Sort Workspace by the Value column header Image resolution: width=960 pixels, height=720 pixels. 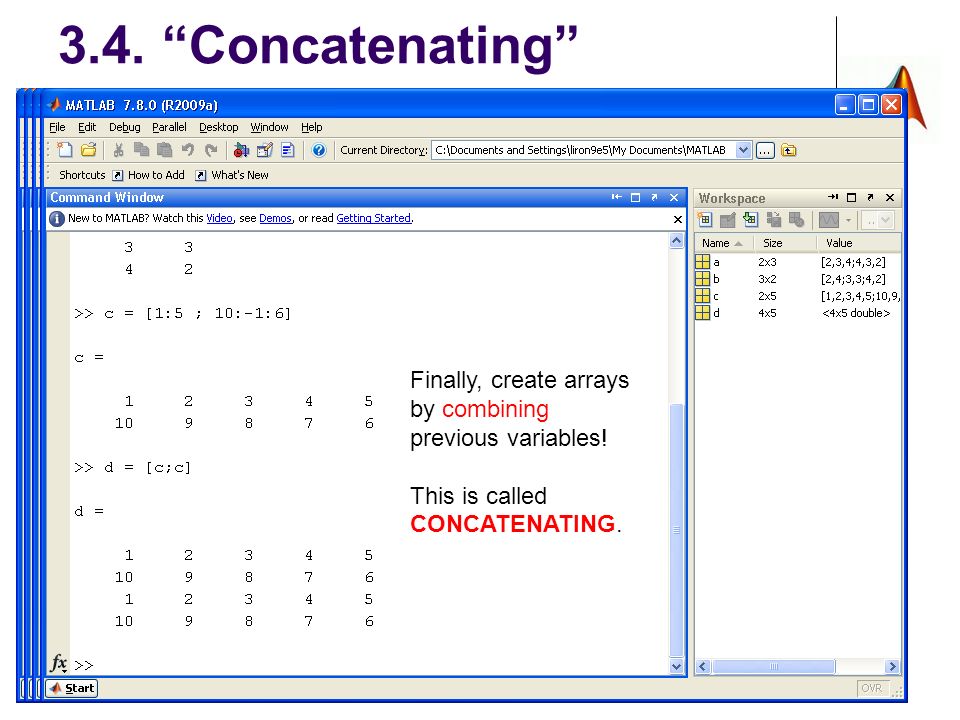(859, 243)
